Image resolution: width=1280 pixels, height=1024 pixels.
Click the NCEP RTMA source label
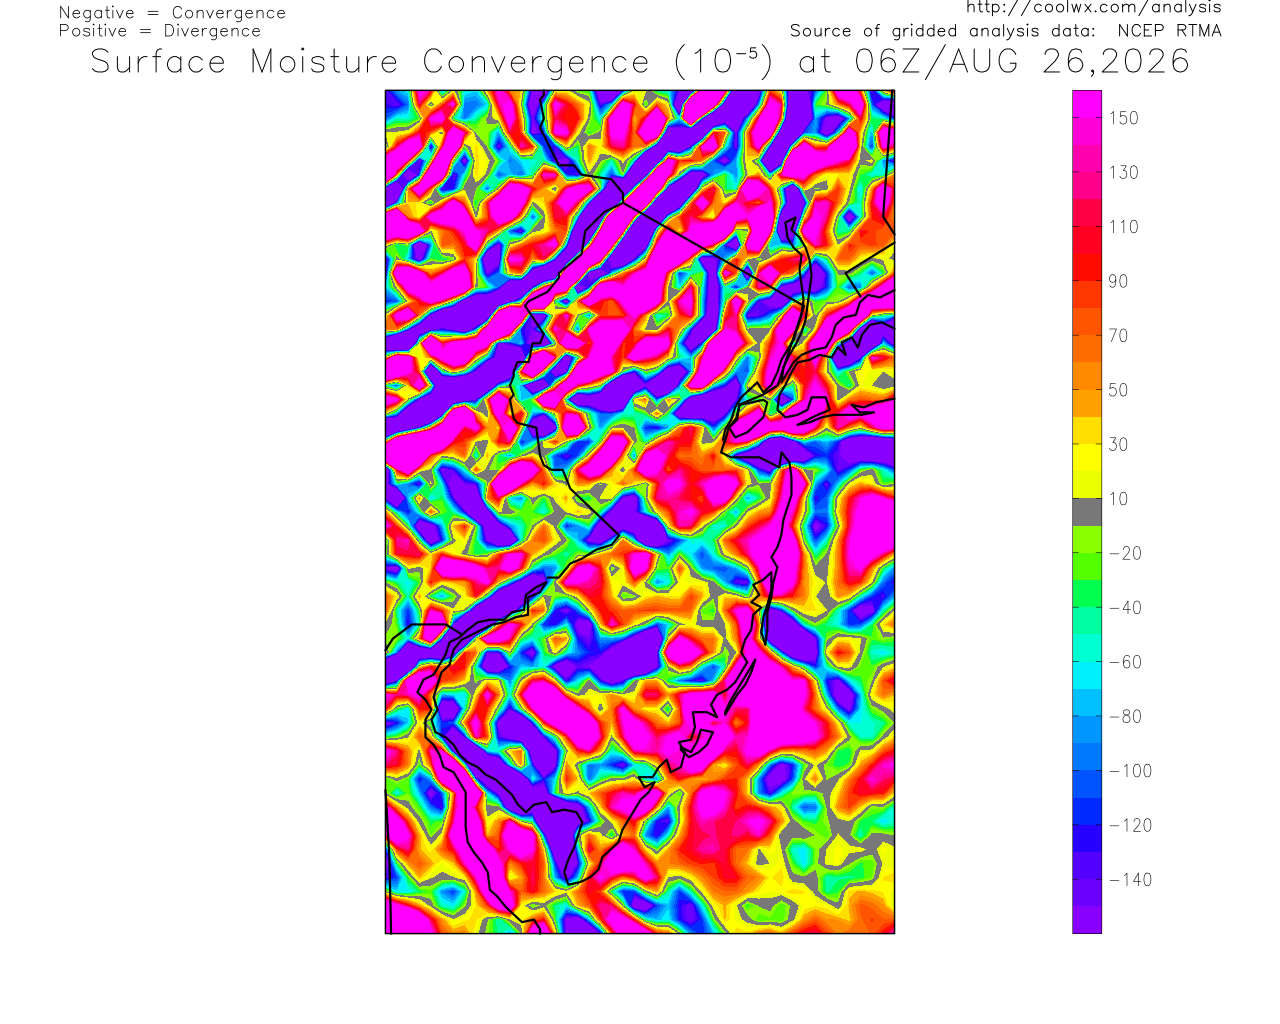(1169, 31)
